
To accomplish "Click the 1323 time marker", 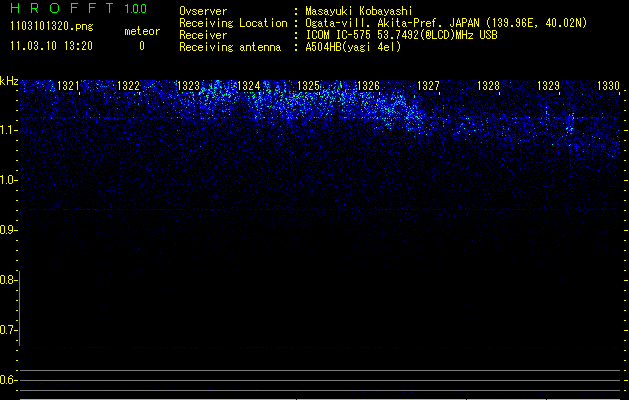I will 188,85.
